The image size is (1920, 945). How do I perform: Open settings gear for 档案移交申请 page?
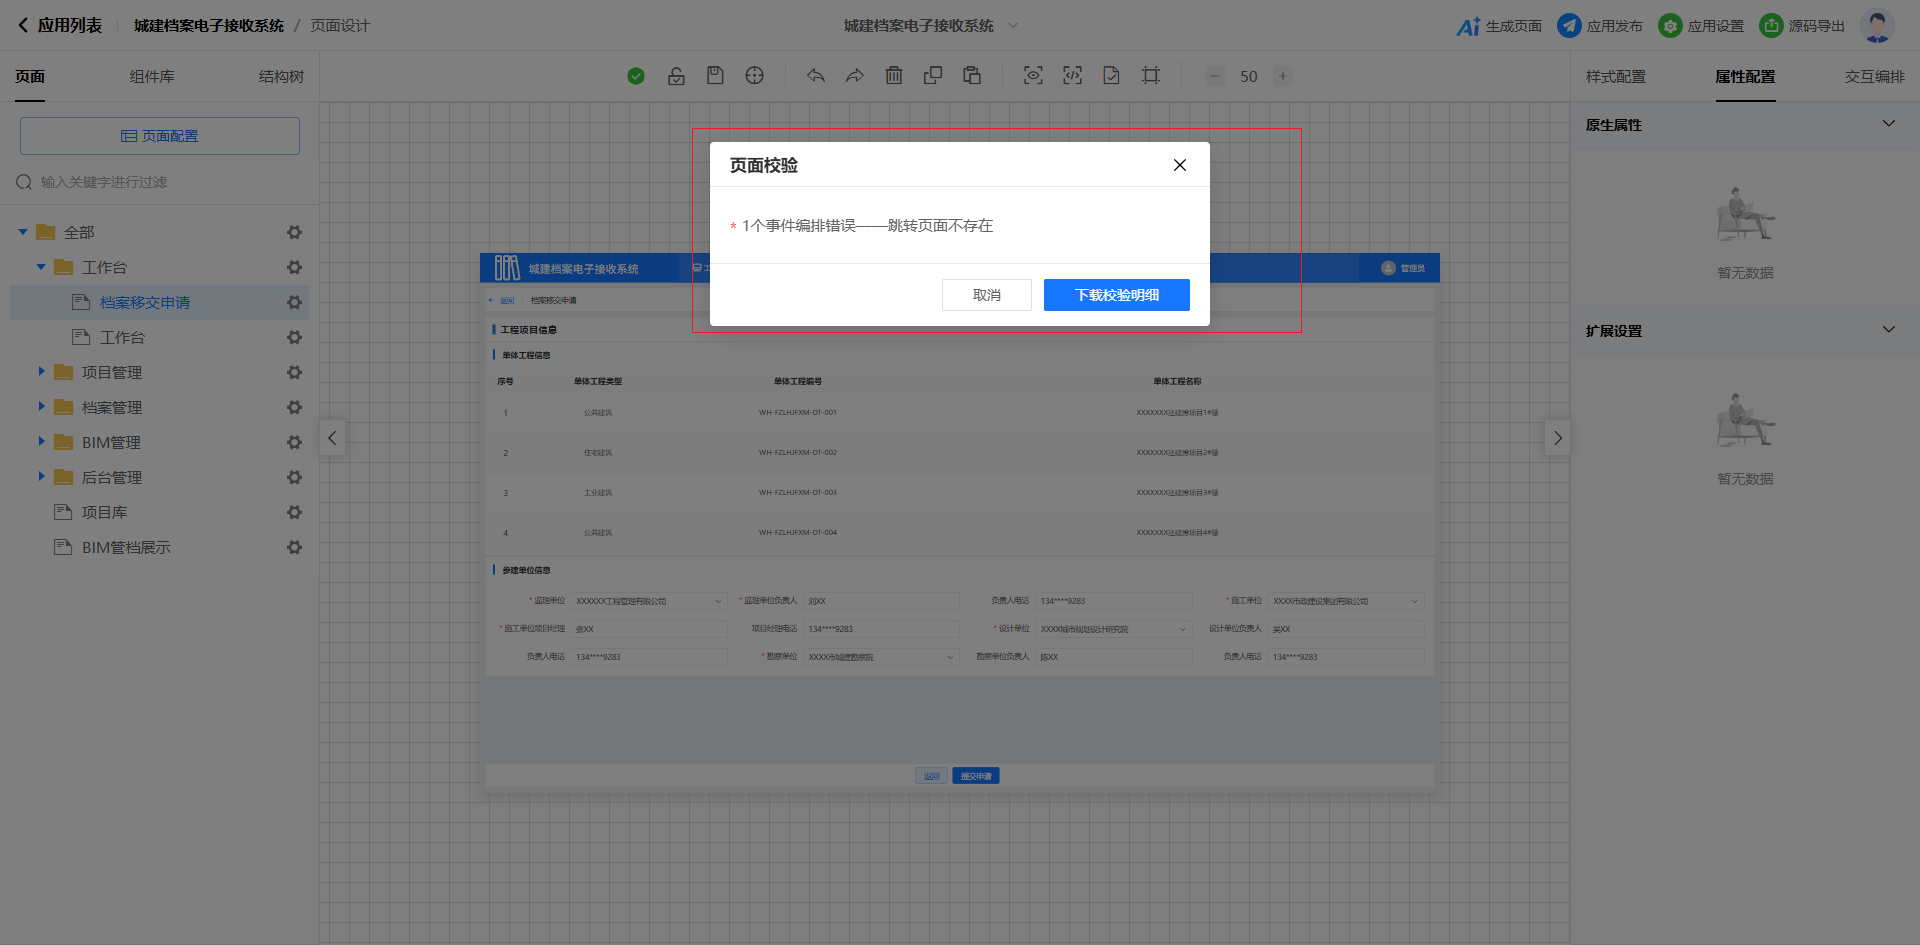(294, 302)
